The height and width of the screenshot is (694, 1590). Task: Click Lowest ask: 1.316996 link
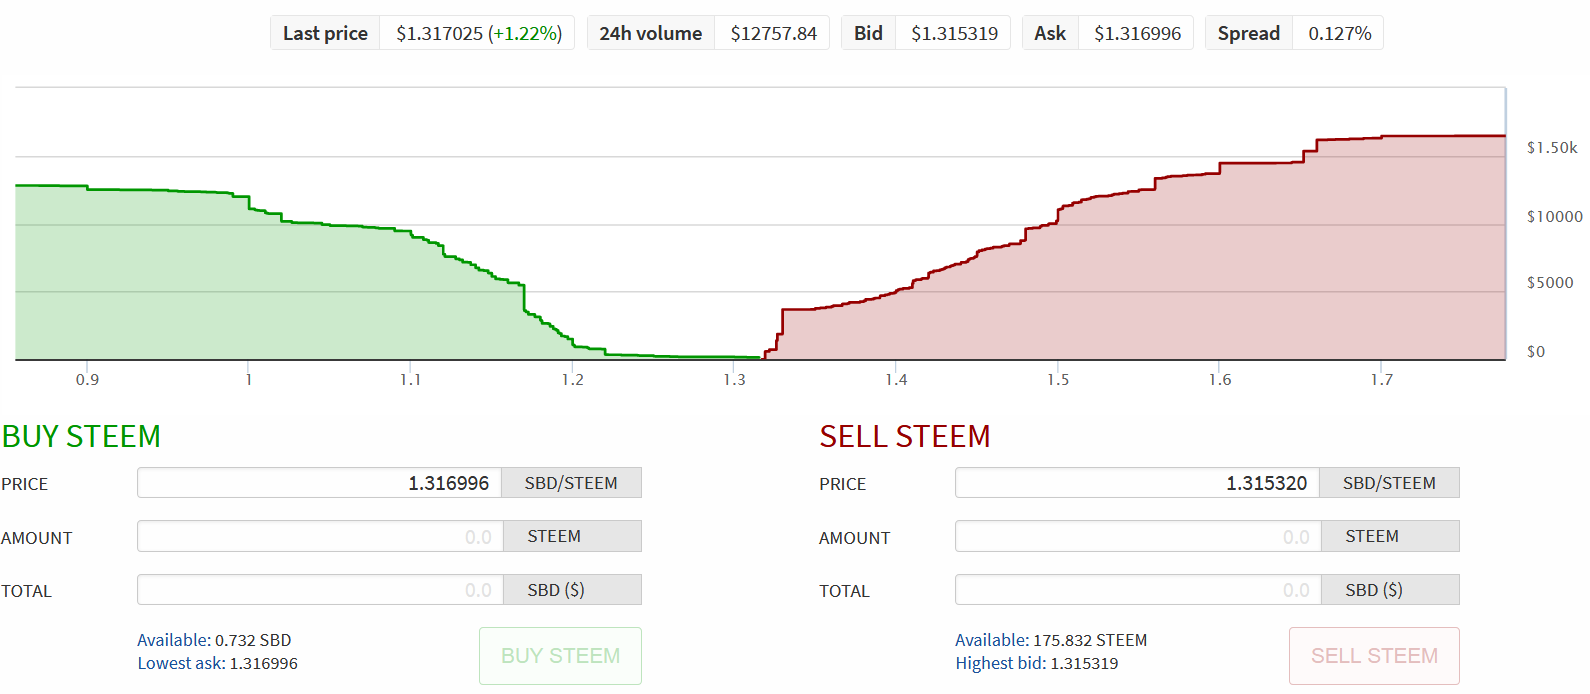(217, 663)
